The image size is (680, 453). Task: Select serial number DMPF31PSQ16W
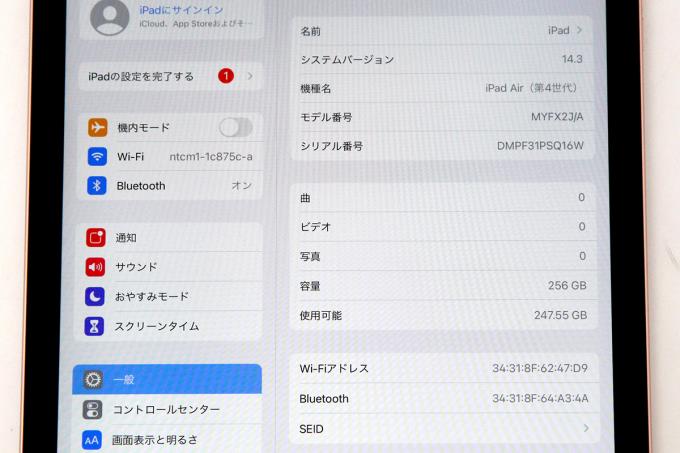(x=540, y=146)
